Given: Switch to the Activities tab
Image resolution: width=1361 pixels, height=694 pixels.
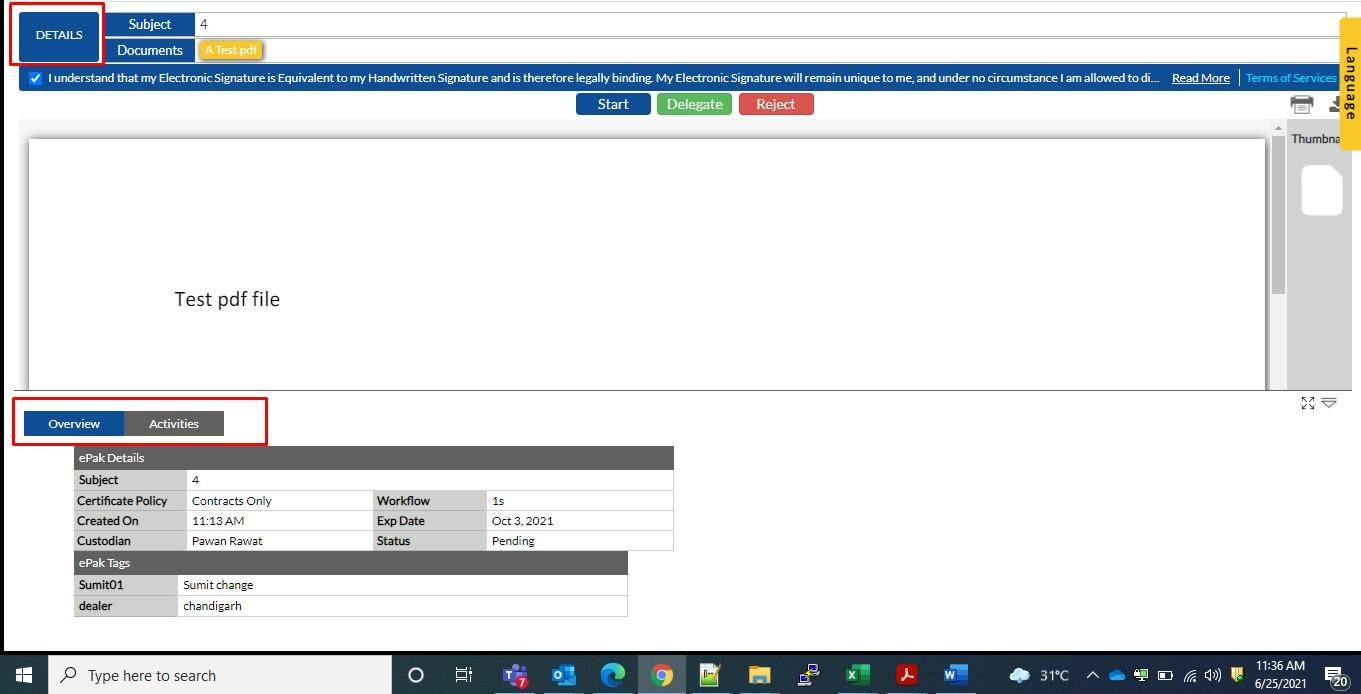Looking at the screenshot, I should tap(174, 424).
